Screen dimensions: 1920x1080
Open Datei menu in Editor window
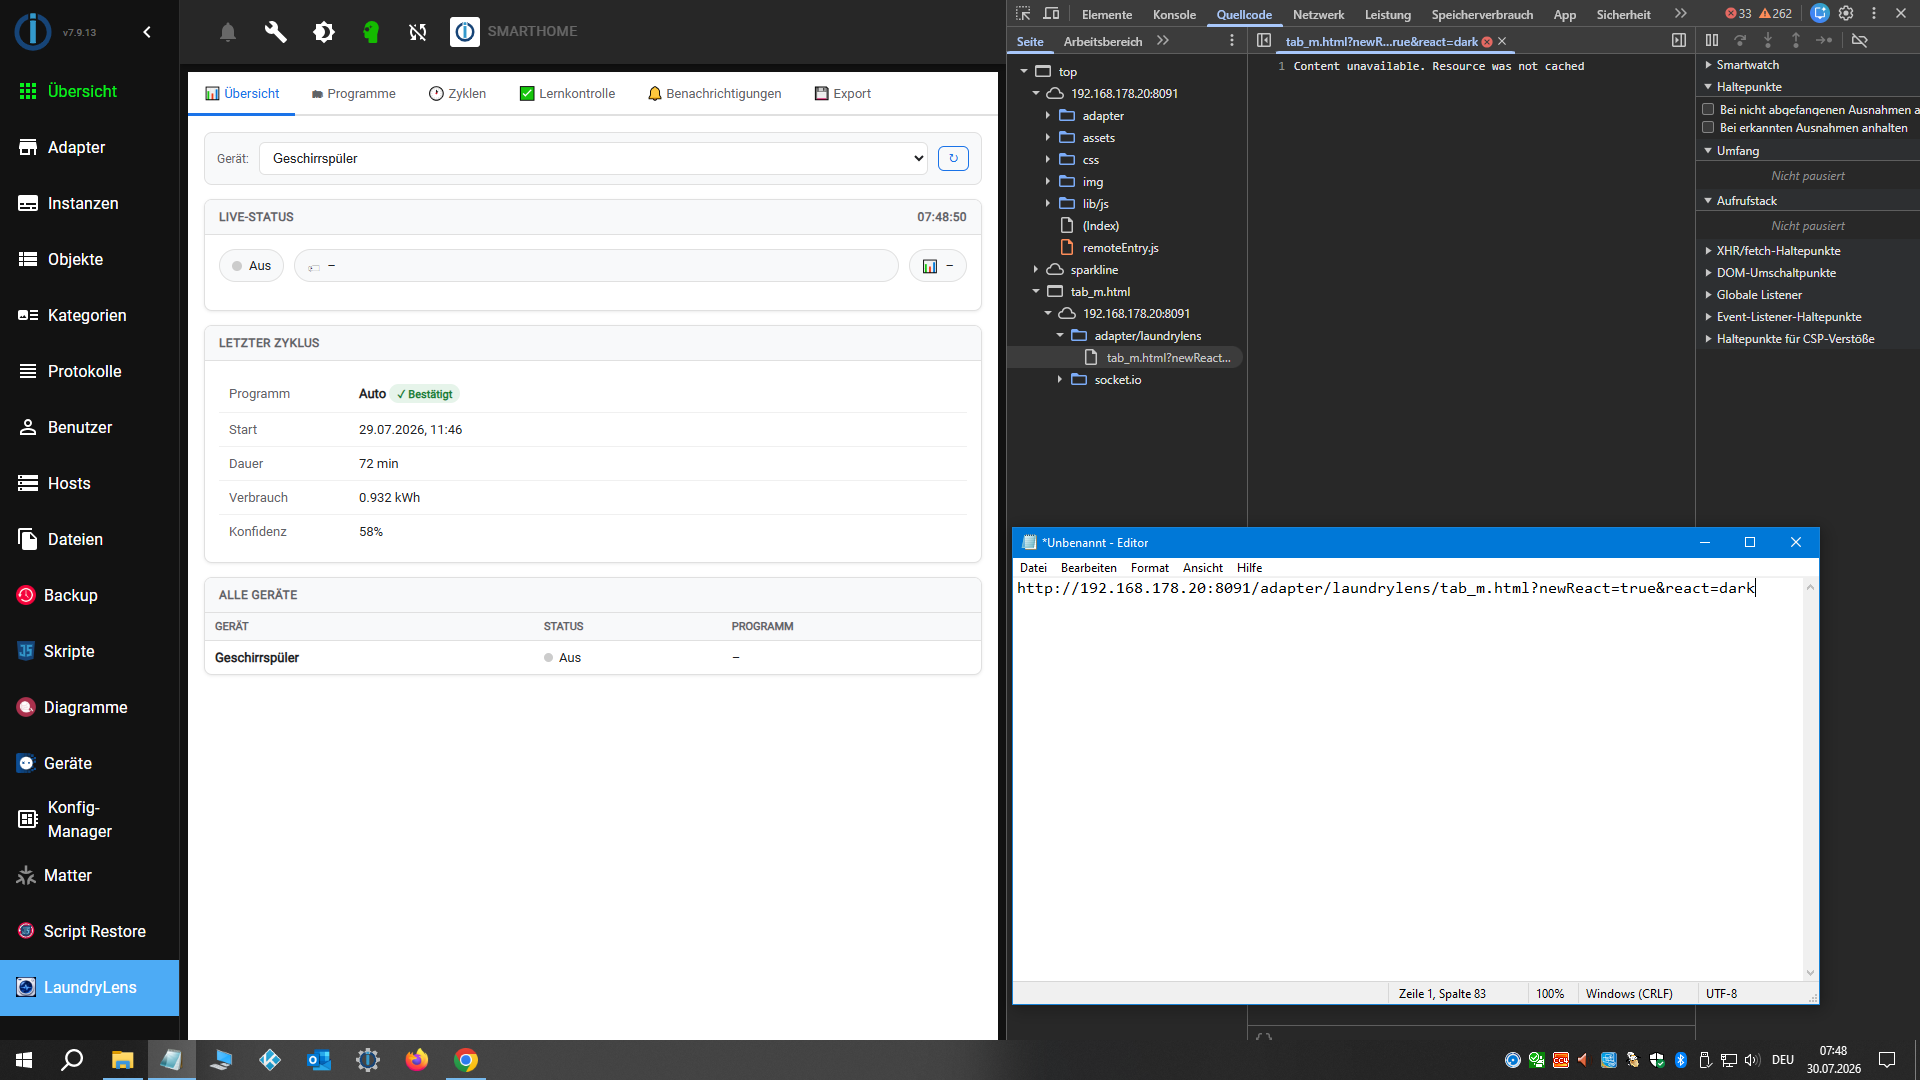(1033, 568)
